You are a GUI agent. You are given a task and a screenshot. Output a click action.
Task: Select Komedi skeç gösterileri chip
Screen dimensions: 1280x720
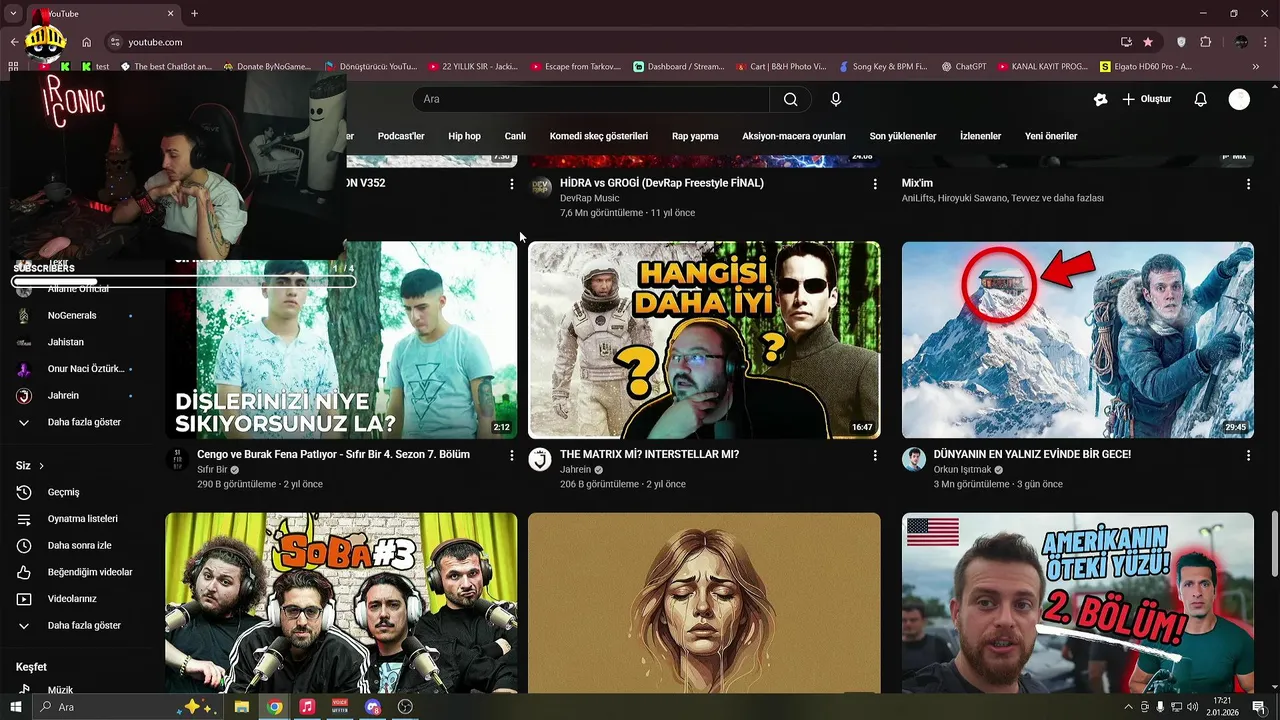pos(599,136)
